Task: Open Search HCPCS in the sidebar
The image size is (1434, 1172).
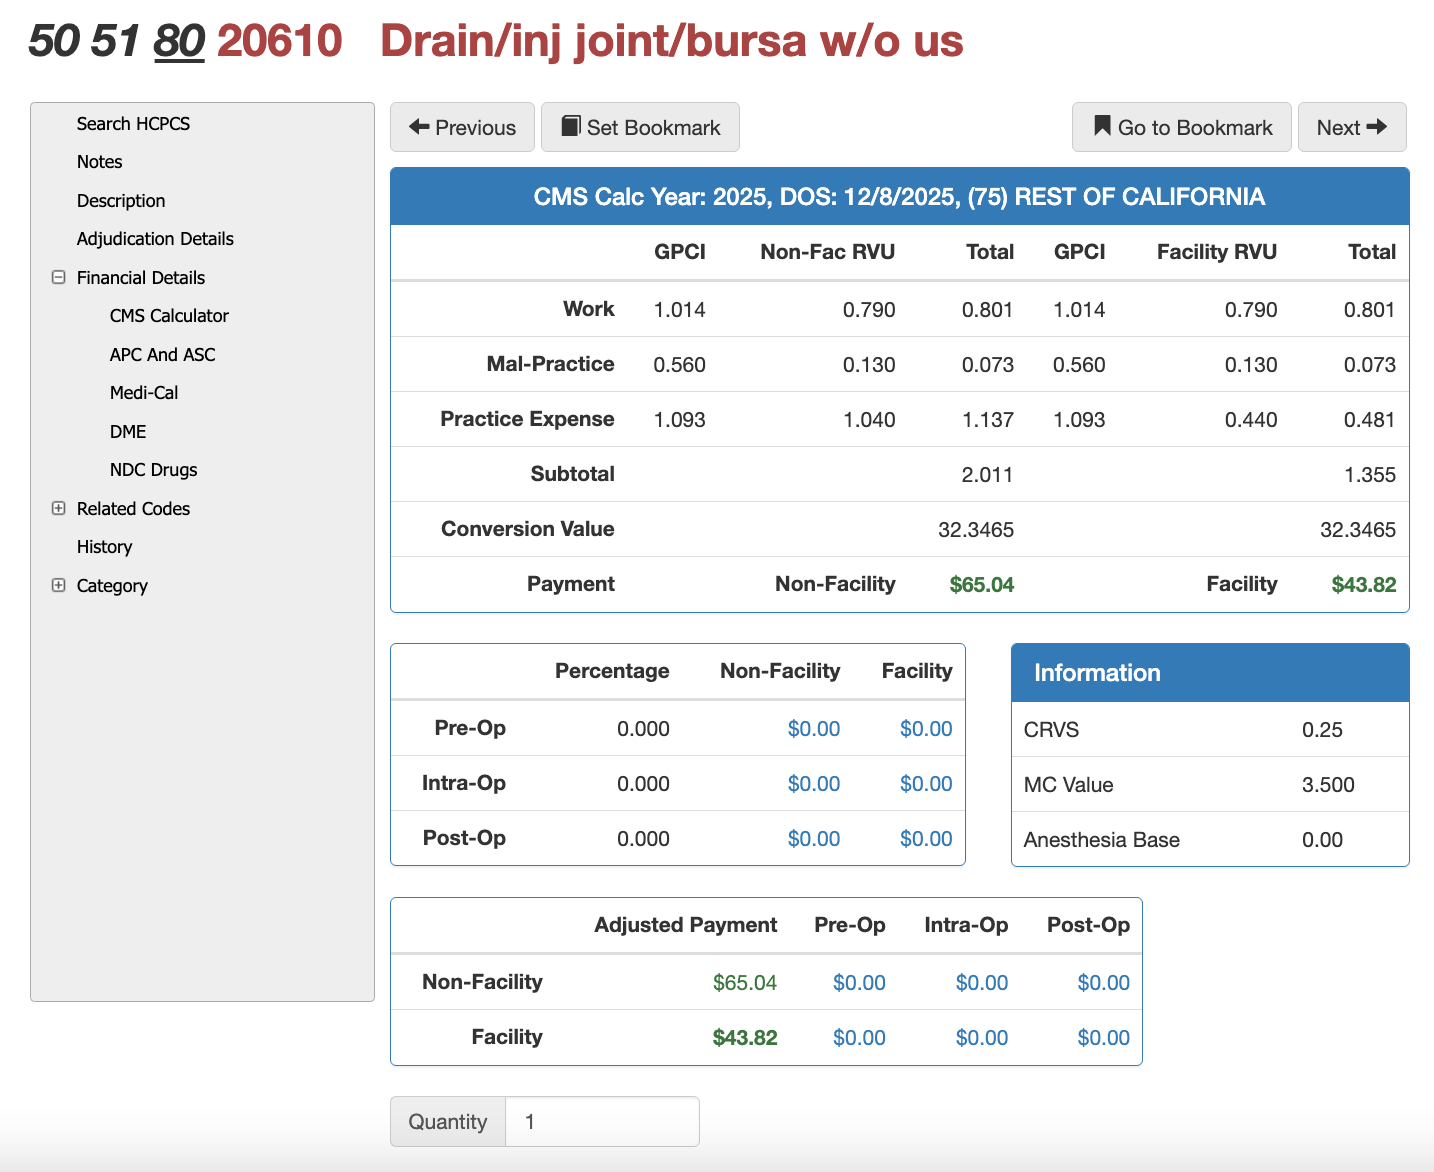Action: [134, 123]
